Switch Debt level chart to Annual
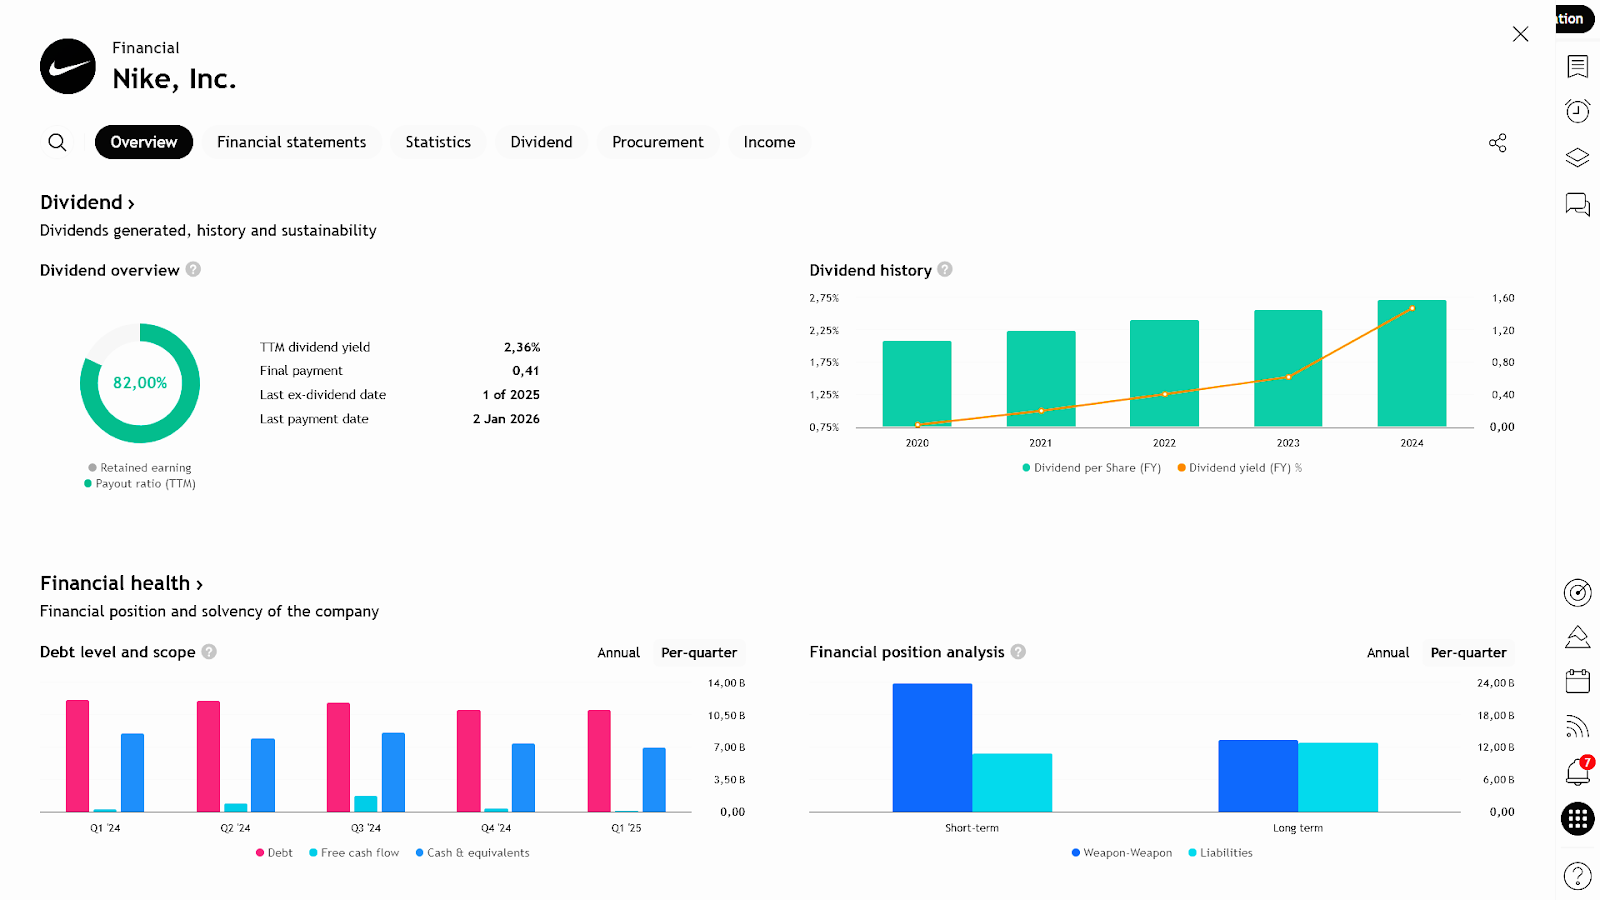The width and height of the screenshot is (1600, 900). point(618,653)
